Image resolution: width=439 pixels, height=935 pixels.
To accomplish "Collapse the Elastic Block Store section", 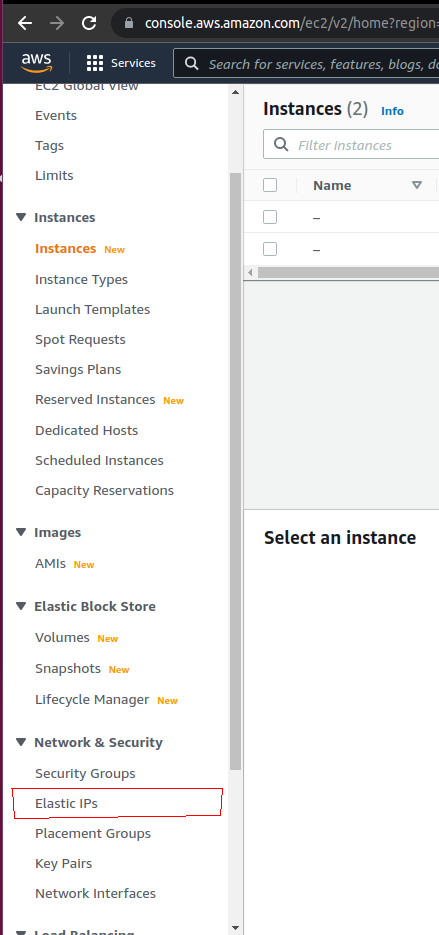I will [21, 606].
